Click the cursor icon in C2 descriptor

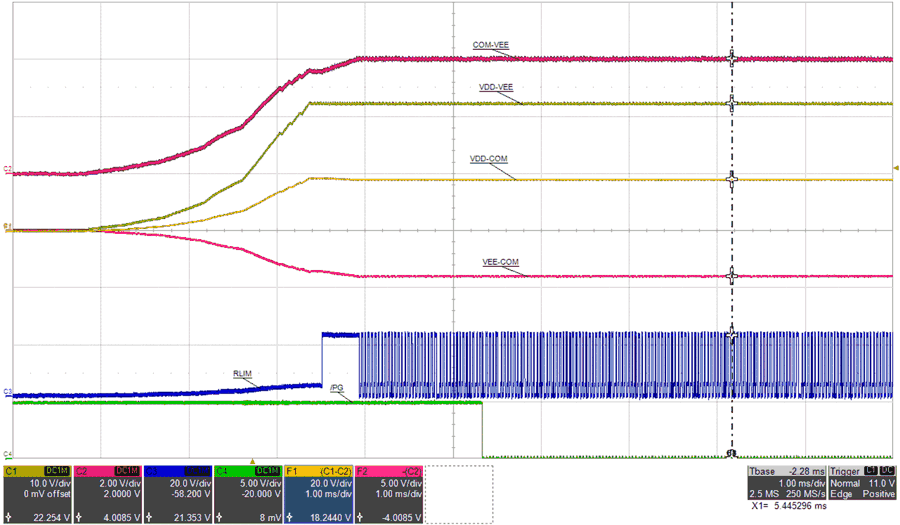pyautogui.click(x=79, y=518)
